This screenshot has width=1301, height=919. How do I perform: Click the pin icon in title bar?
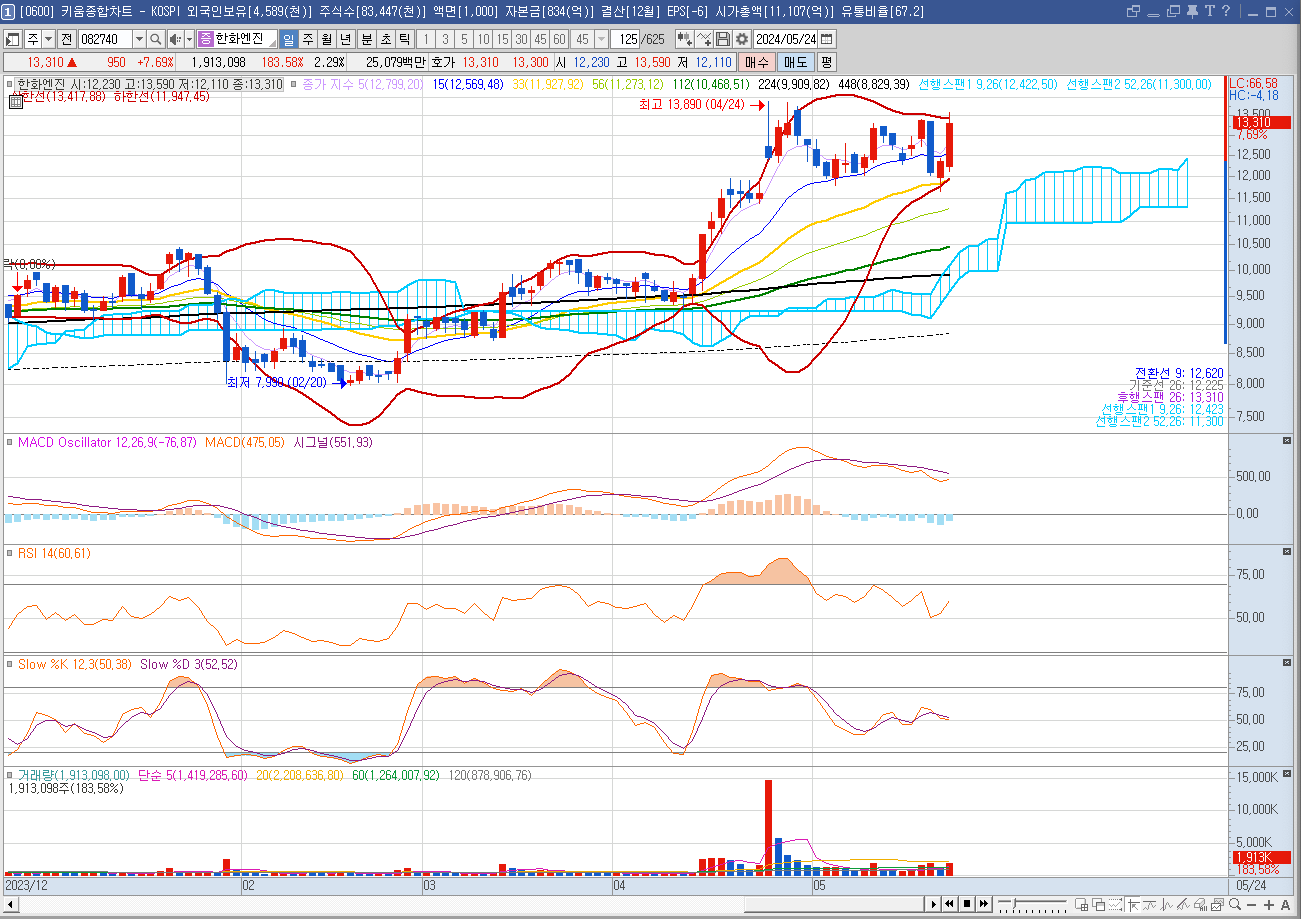click(1192, 11)
